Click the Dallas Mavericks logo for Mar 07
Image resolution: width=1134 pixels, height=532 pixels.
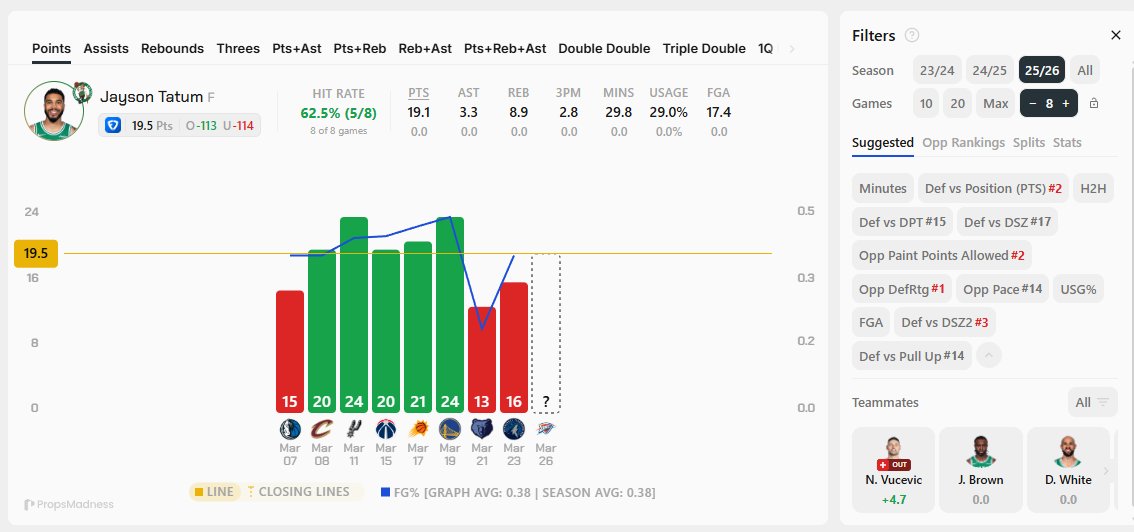[x=289, y=429]
